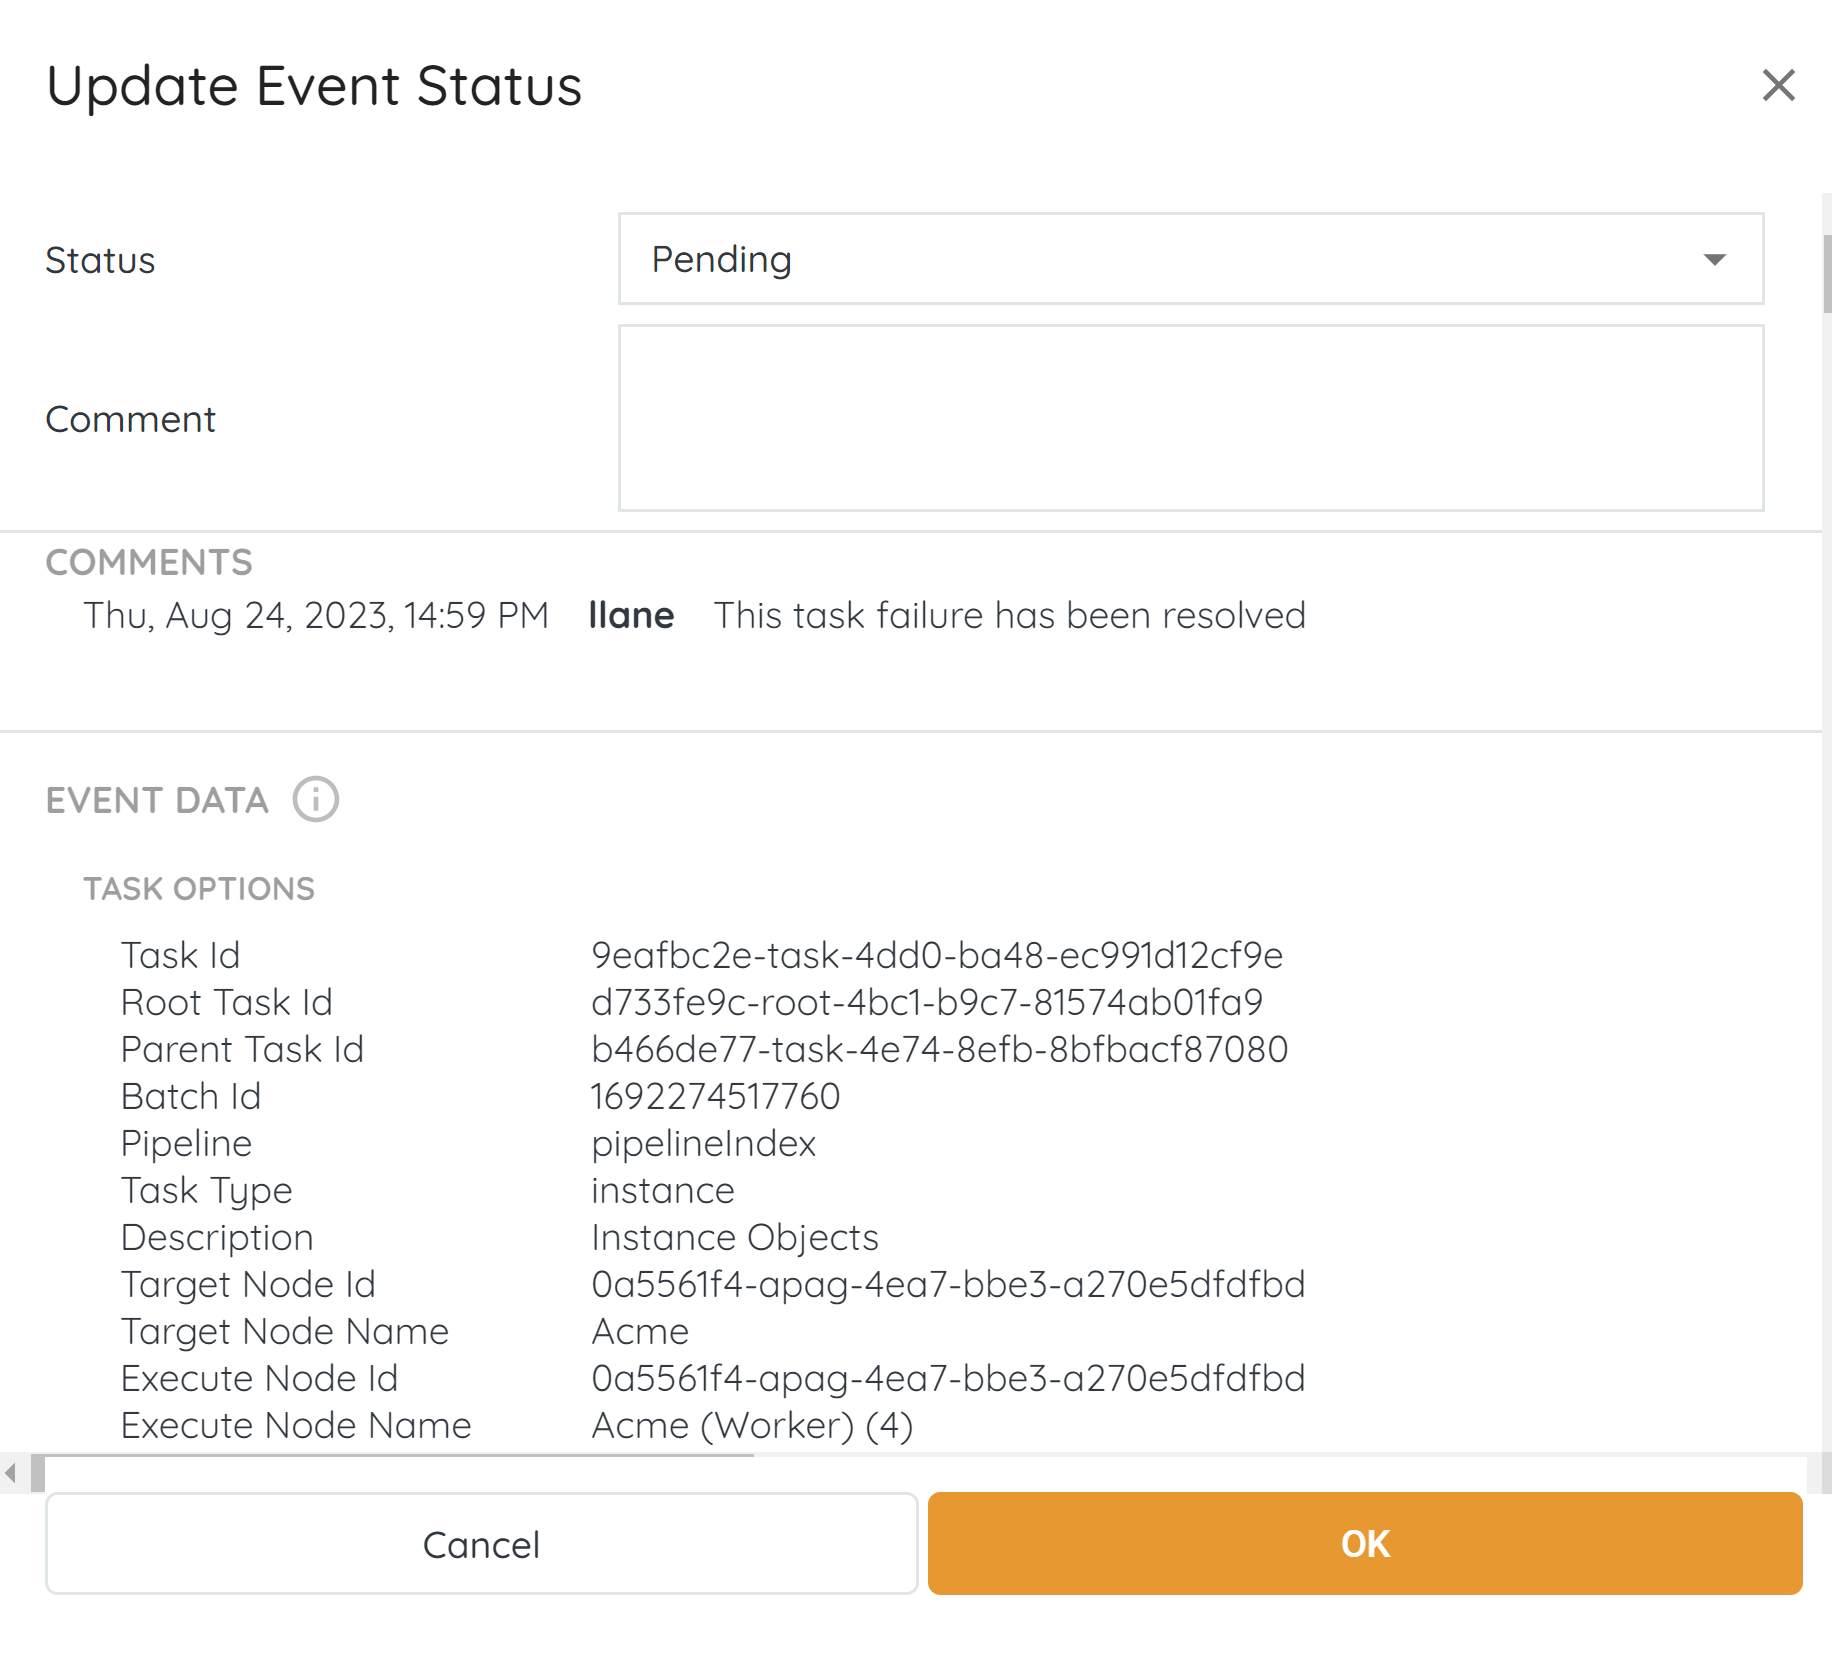Close the Update Event Status dialog

1778,86
